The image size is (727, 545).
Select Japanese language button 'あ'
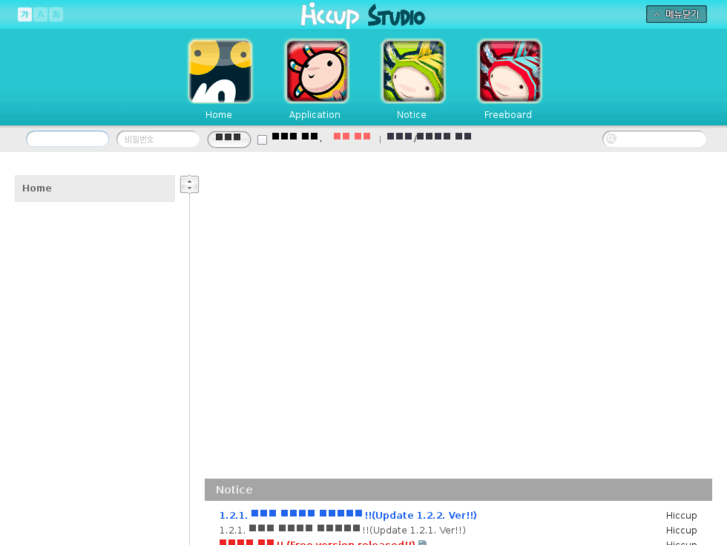tap(56, 14)
